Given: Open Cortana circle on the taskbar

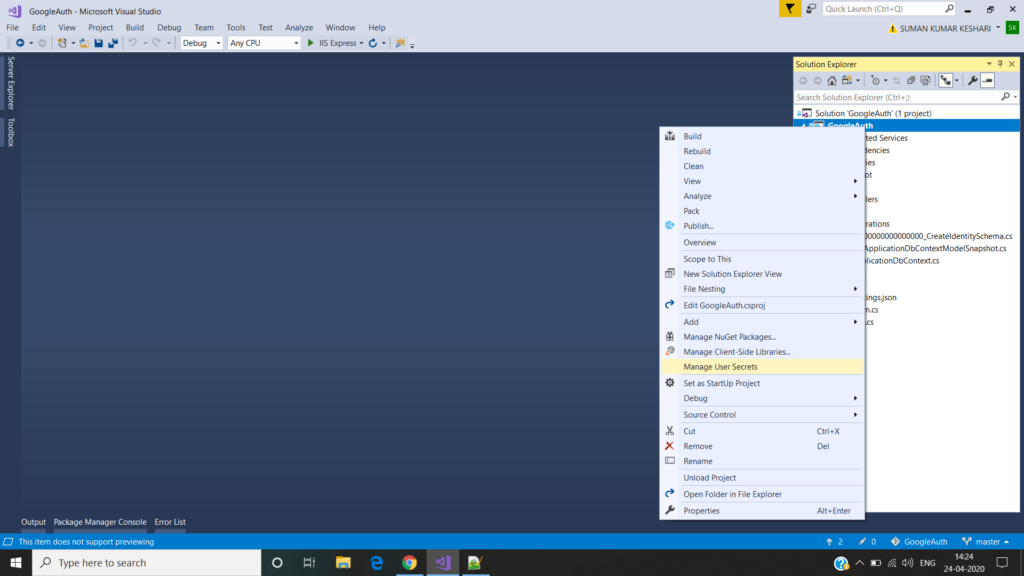Looking at the screenshot, I should click(x=277, y=562).
